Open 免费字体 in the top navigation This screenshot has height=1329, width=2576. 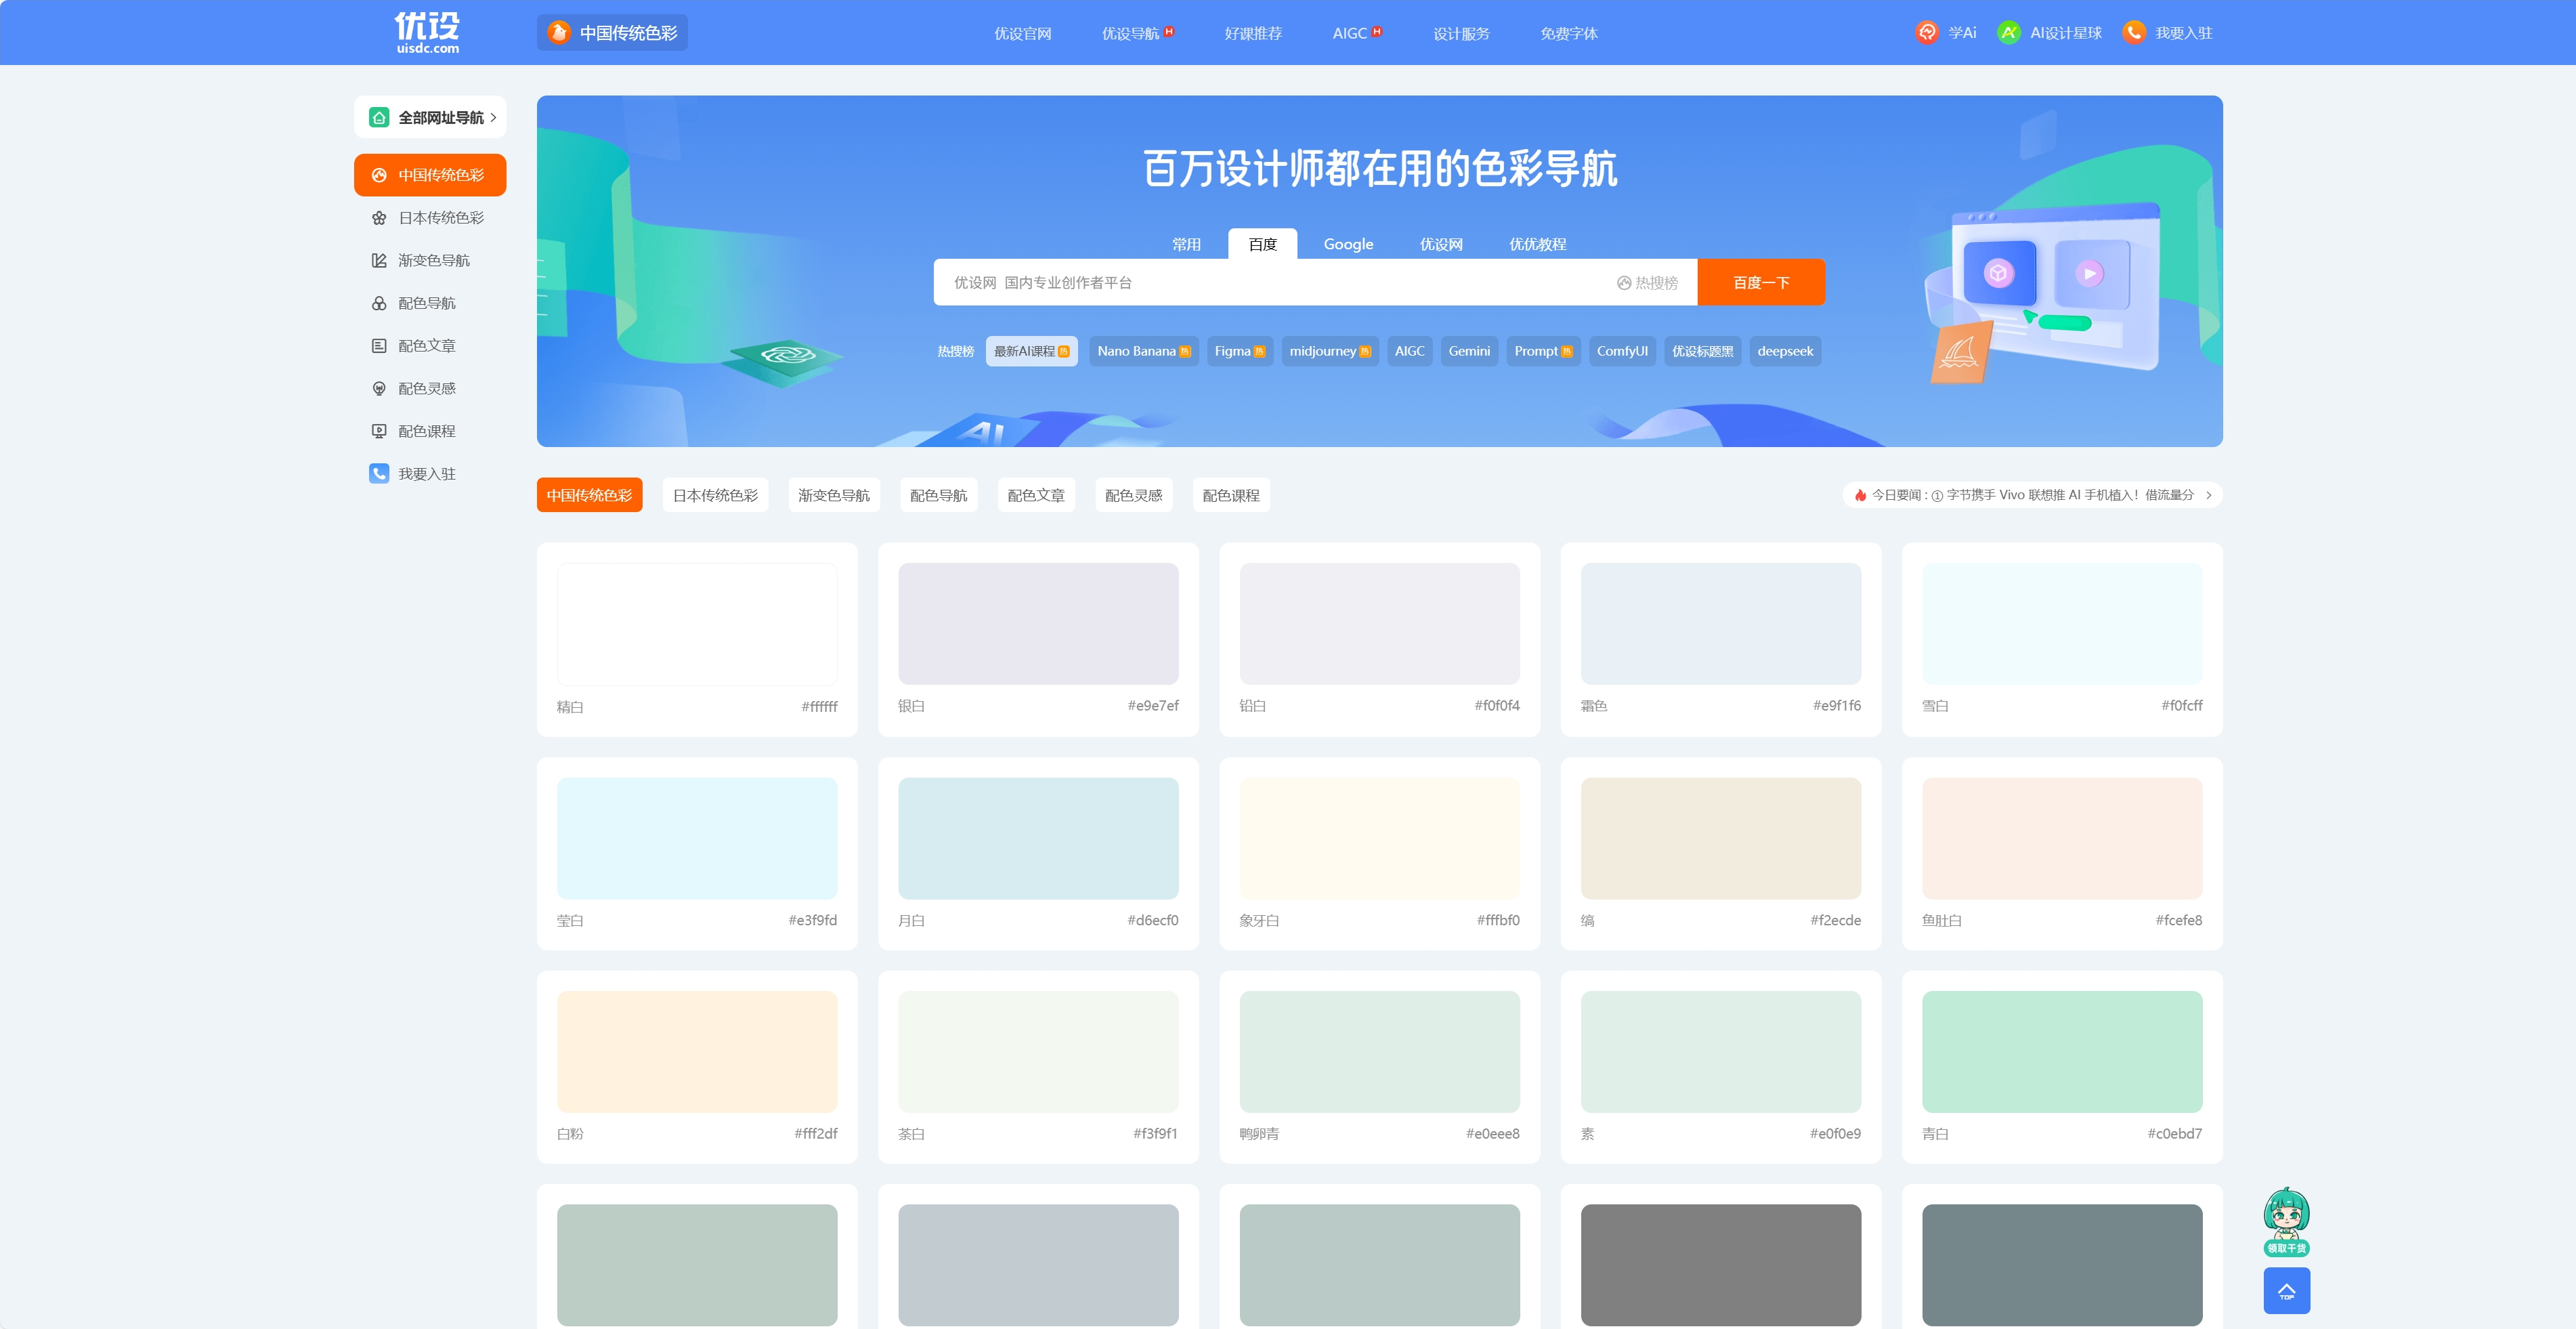coord(1568,34)
